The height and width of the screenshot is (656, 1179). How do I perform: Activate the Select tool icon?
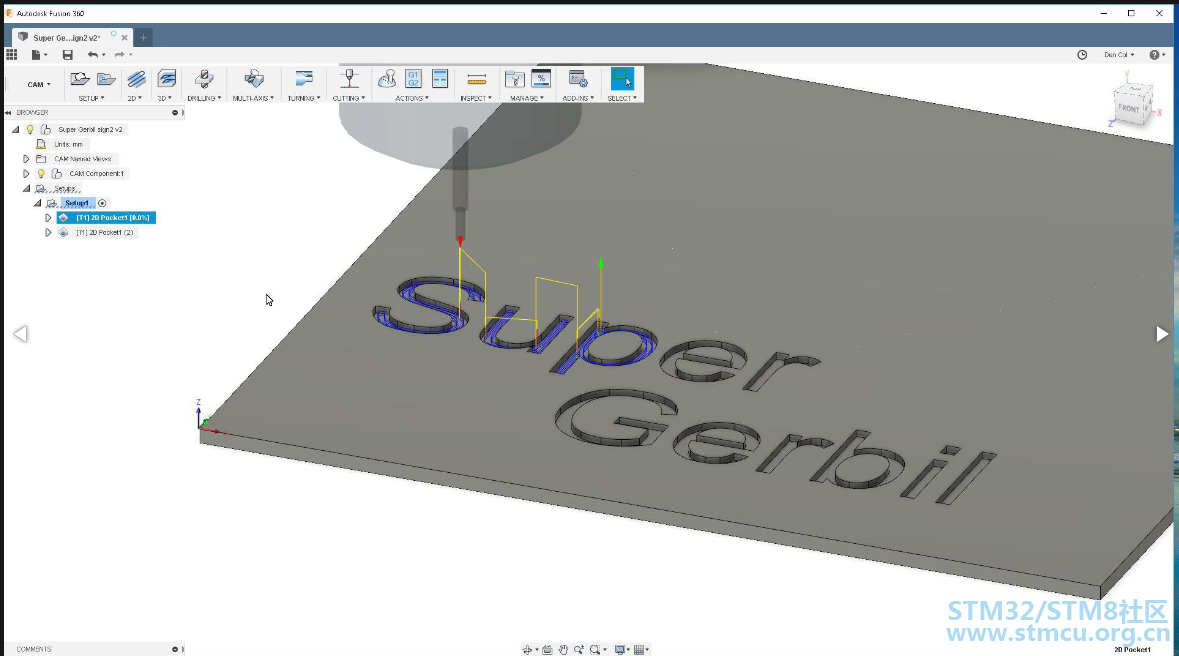[622, 78]
